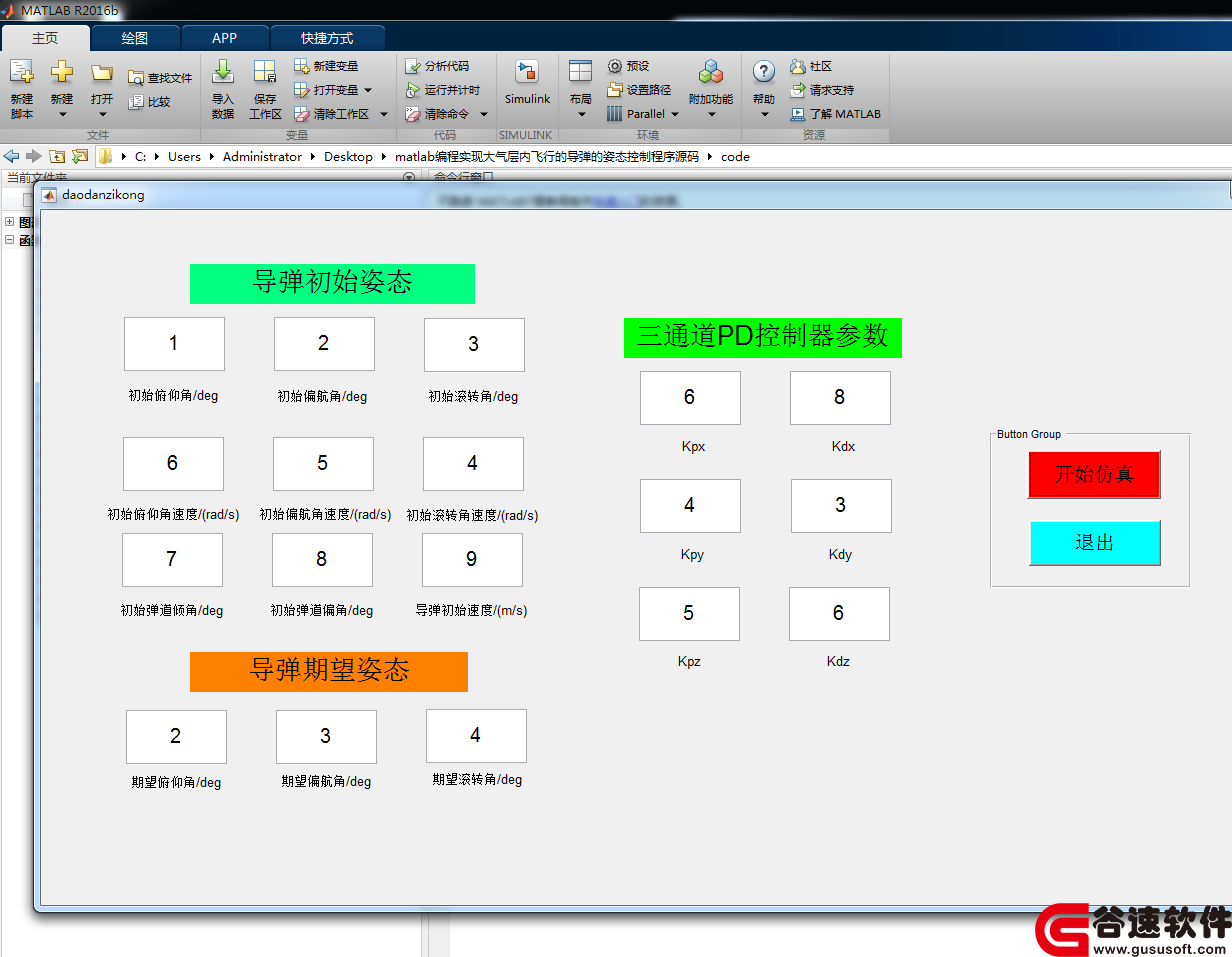The image size is (1232, 957).
Task: Open Simulink from the toolstrip
Action: (x=527, y=83)
